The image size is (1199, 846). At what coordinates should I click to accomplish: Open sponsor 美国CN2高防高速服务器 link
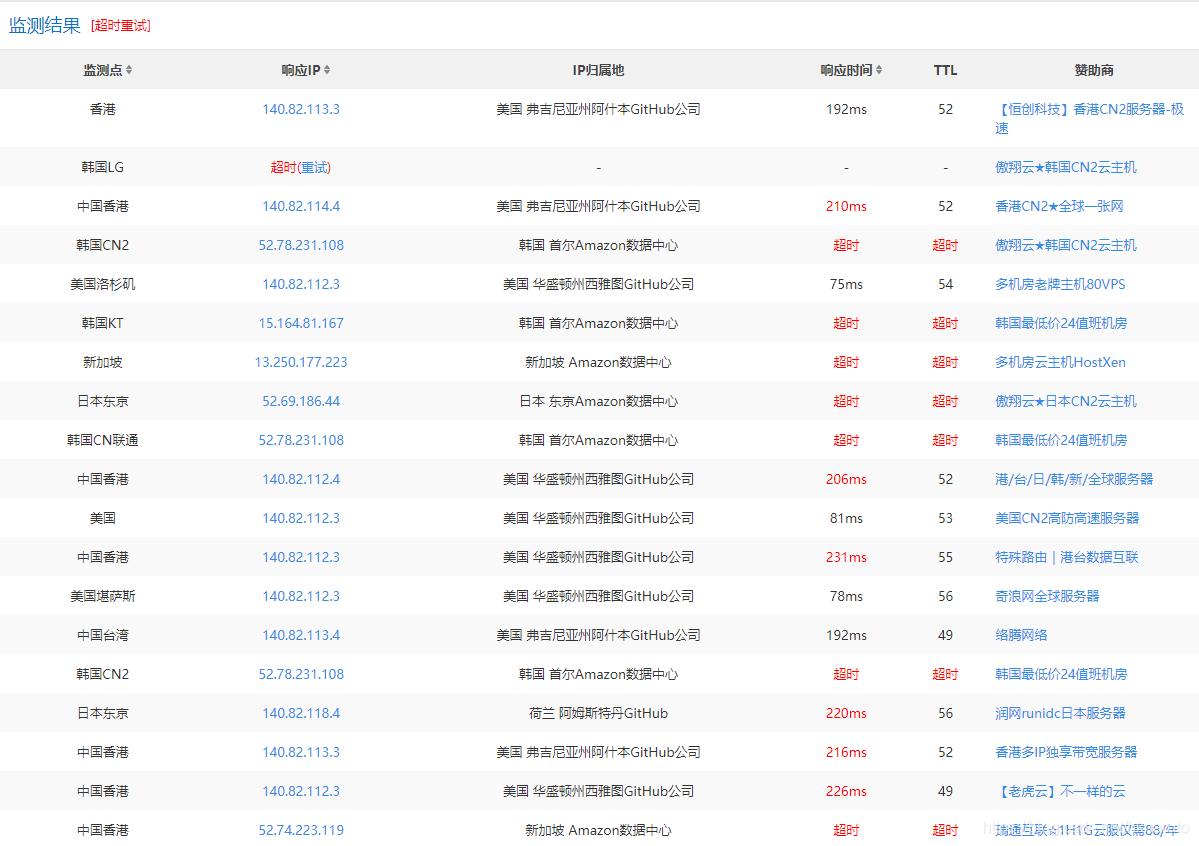point(1067,518)
